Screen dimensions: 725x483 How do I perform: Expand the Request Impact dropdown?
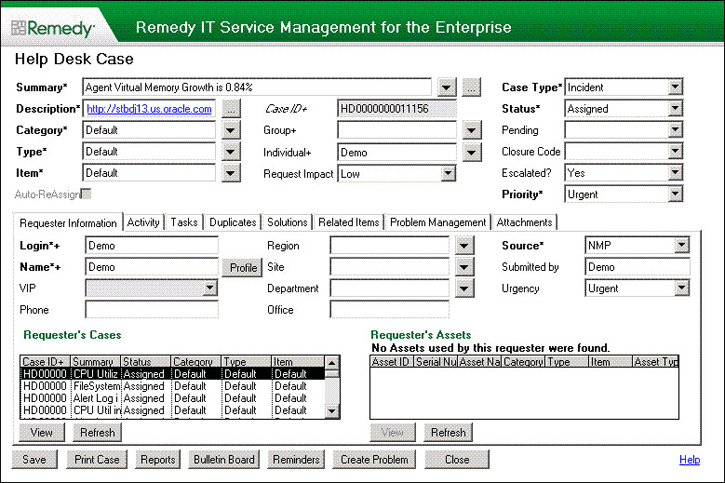[x=447, y=173]
